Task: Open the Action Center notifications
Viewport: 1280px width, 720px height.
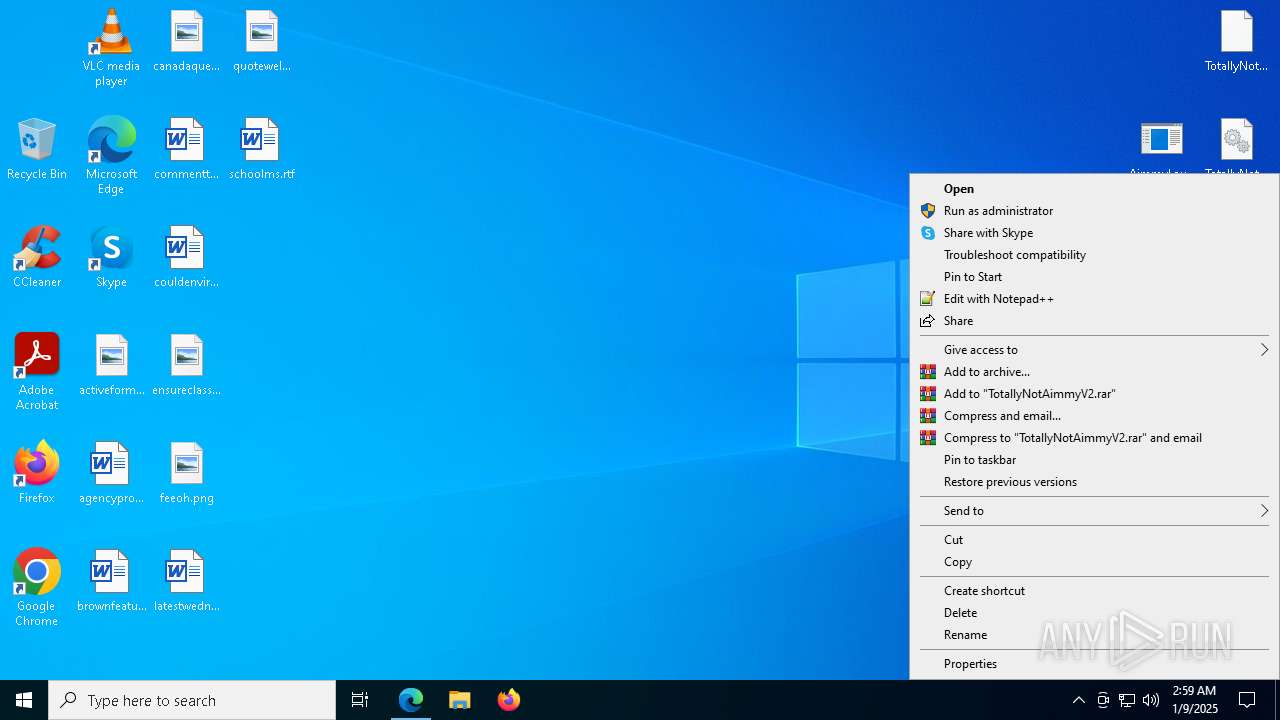Action: pyautogui.click(x=1247, y=700)
